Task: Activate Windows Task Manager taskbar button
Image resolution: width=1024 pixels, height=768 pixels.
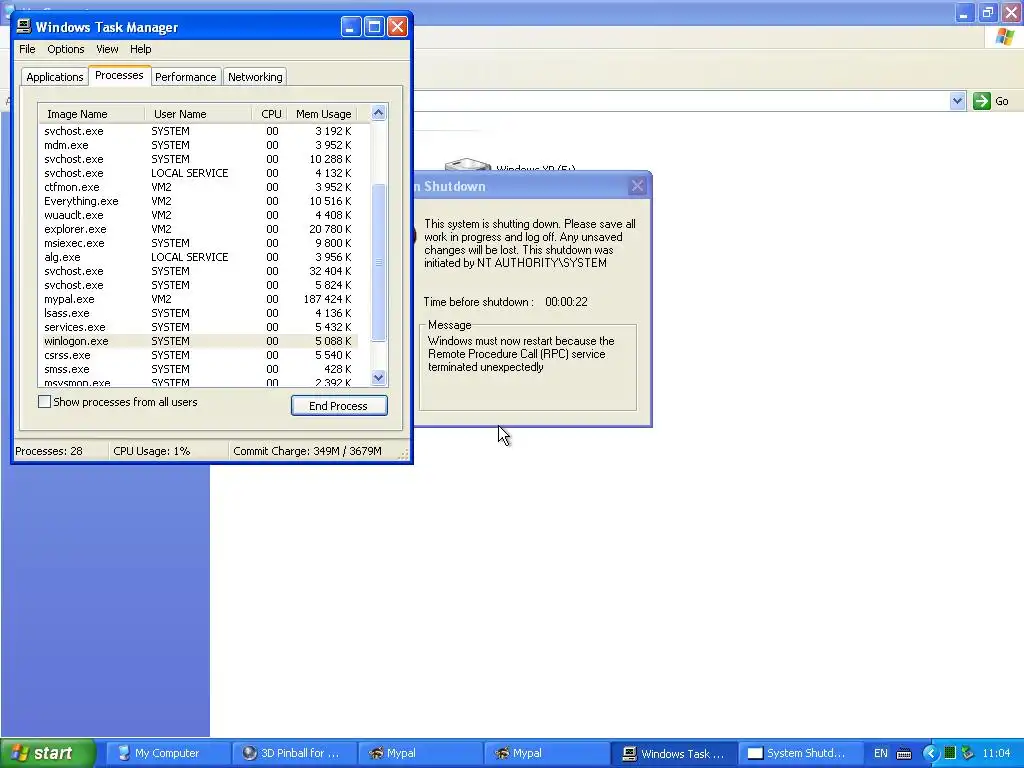Action: pyautogui.click(x=674, y=753)
